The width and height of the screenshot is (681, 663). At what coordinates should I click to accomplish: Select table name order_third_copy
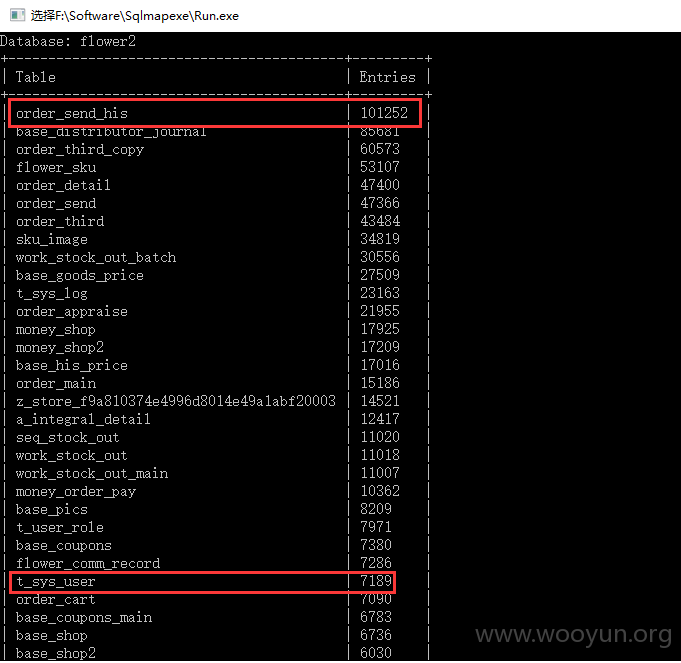80,149
